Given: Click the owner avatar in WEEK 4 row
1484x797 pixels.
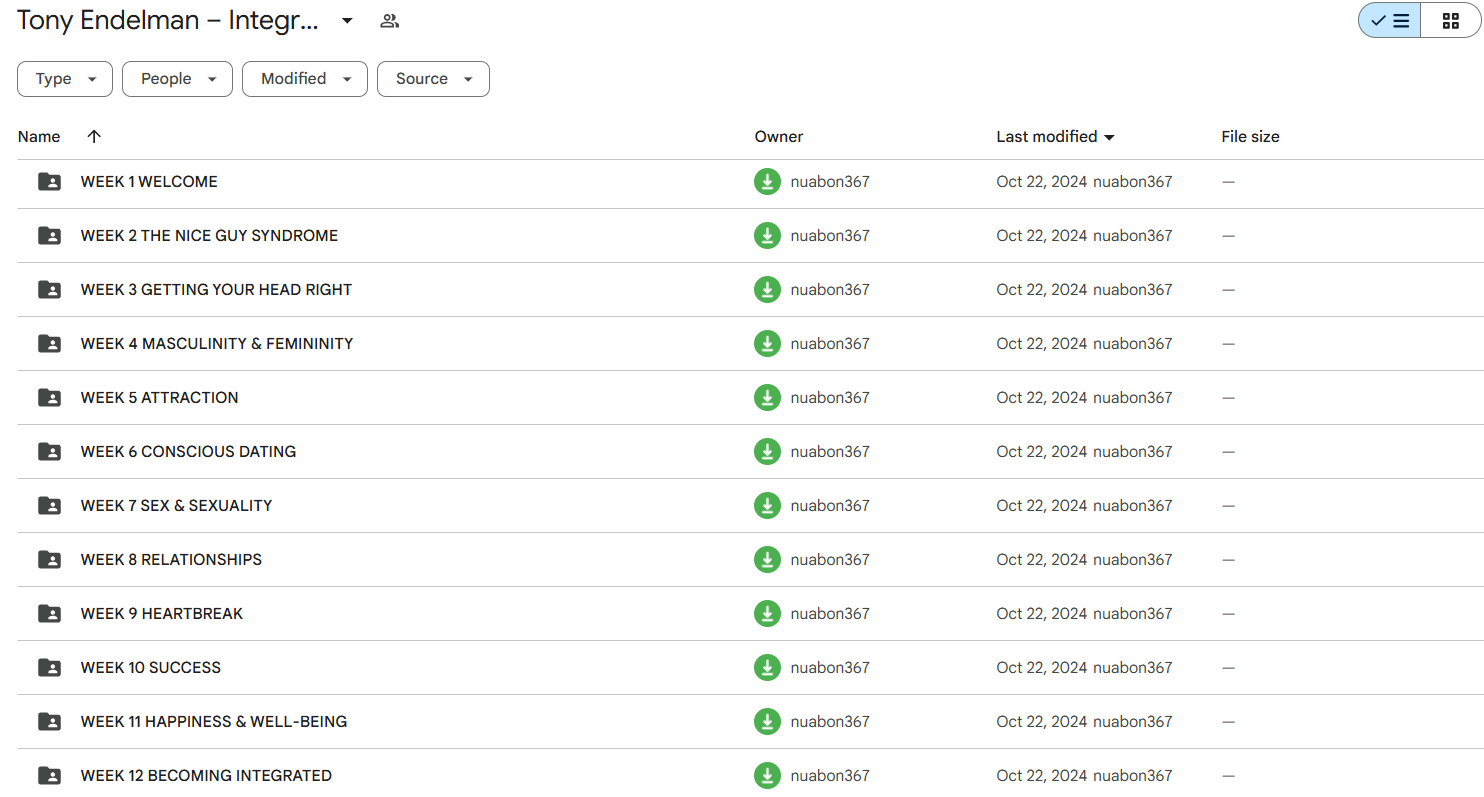Looking at the screenshot, I should click(767, 344).
